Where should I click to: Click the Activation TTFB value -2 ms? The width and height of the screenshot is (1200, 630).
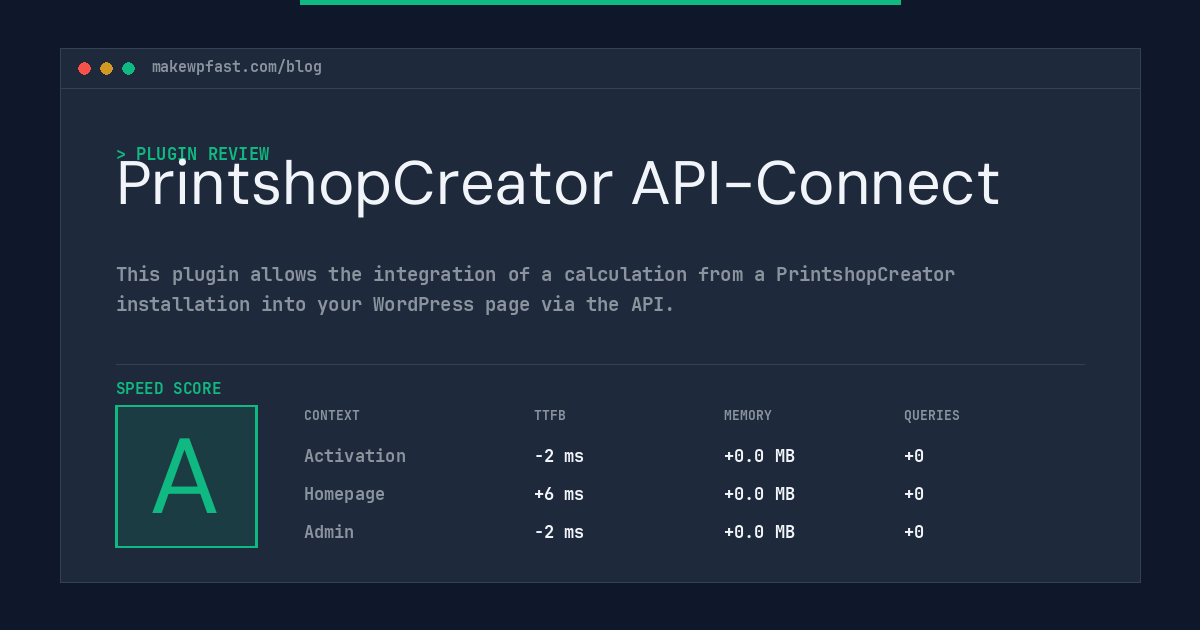tap(559, 456)
